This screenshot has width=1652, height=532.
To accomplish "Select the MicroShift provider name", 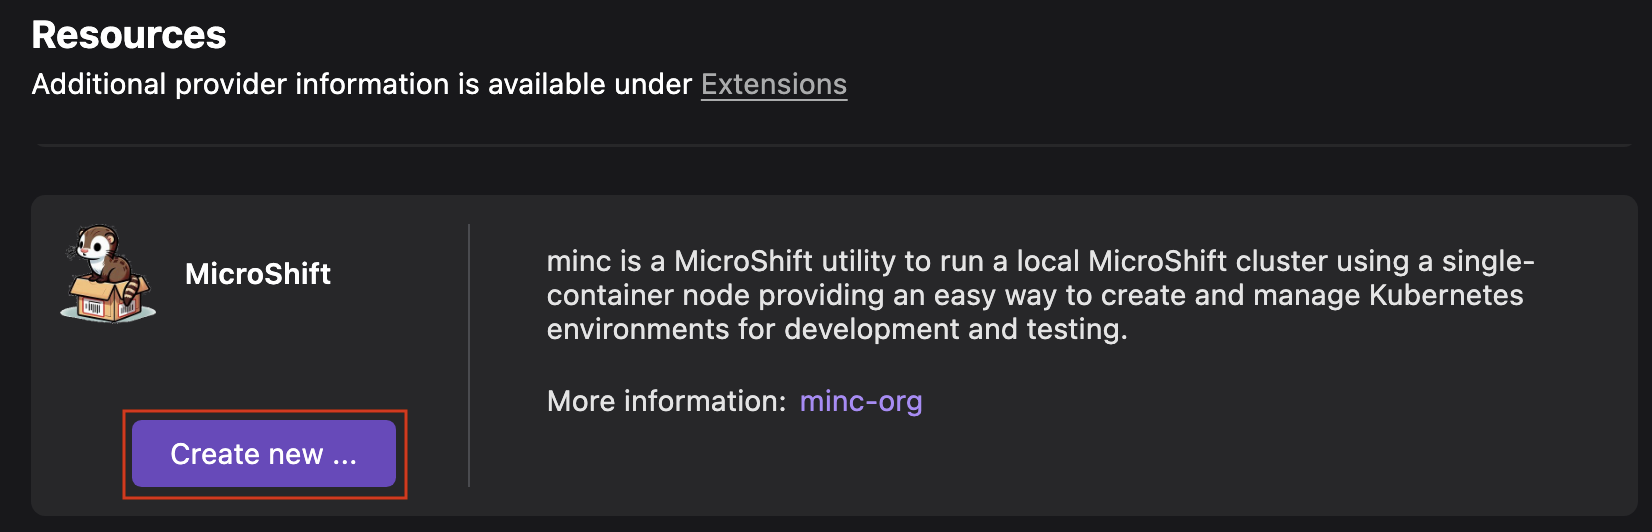I will point(258,274).
